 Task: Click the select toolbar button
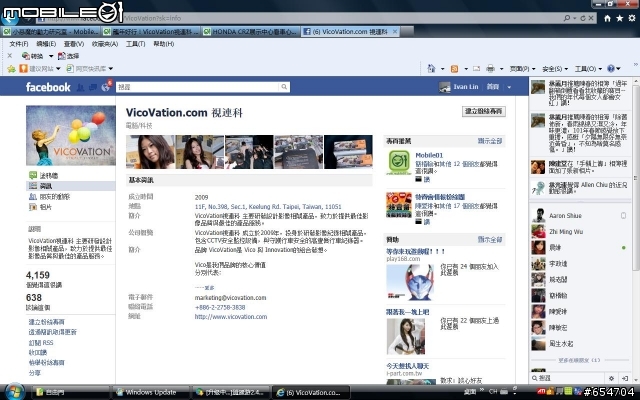(x=69, y=56)
